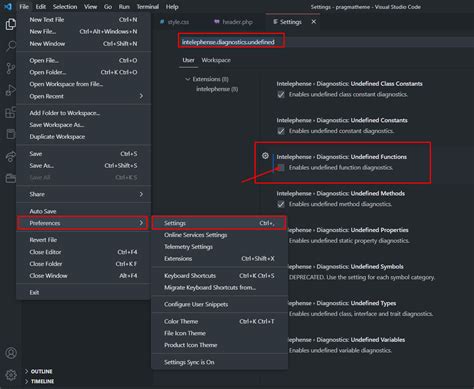The image size is (474, 389).
Task: Open Telemetry Settings
Action: coord(220,247)
